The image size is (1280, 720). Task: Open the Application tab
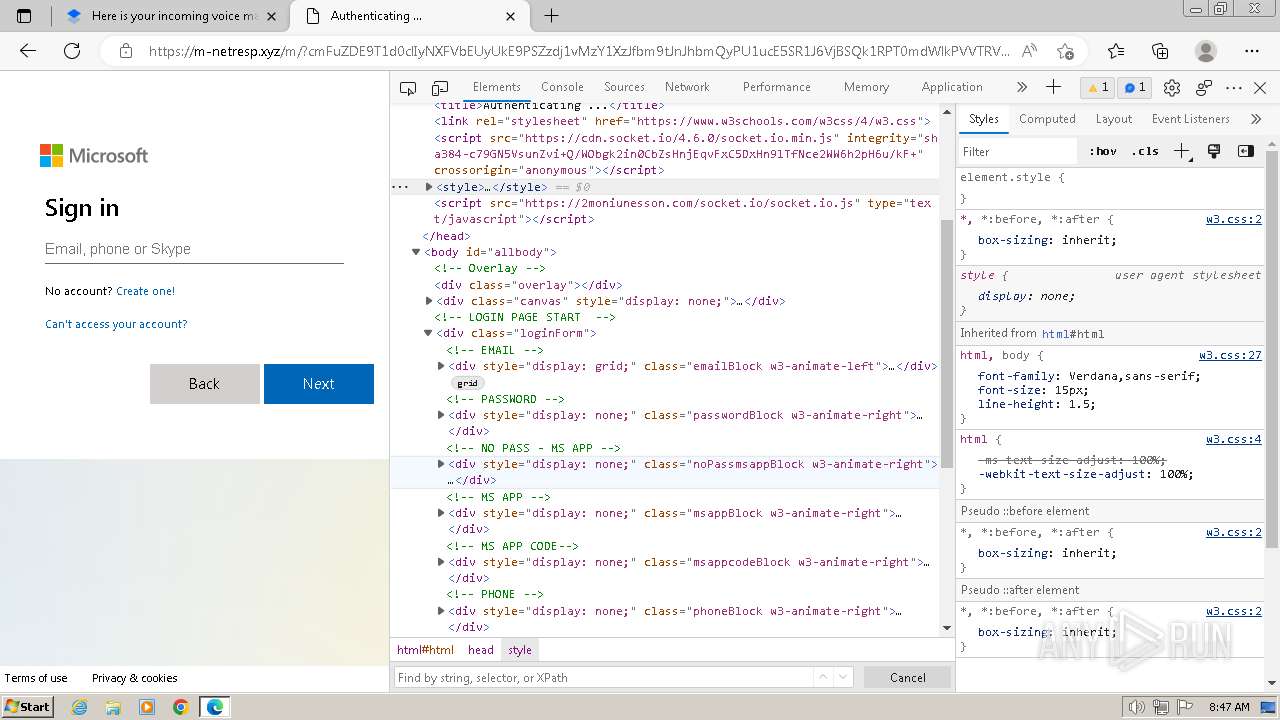[952, 87]
